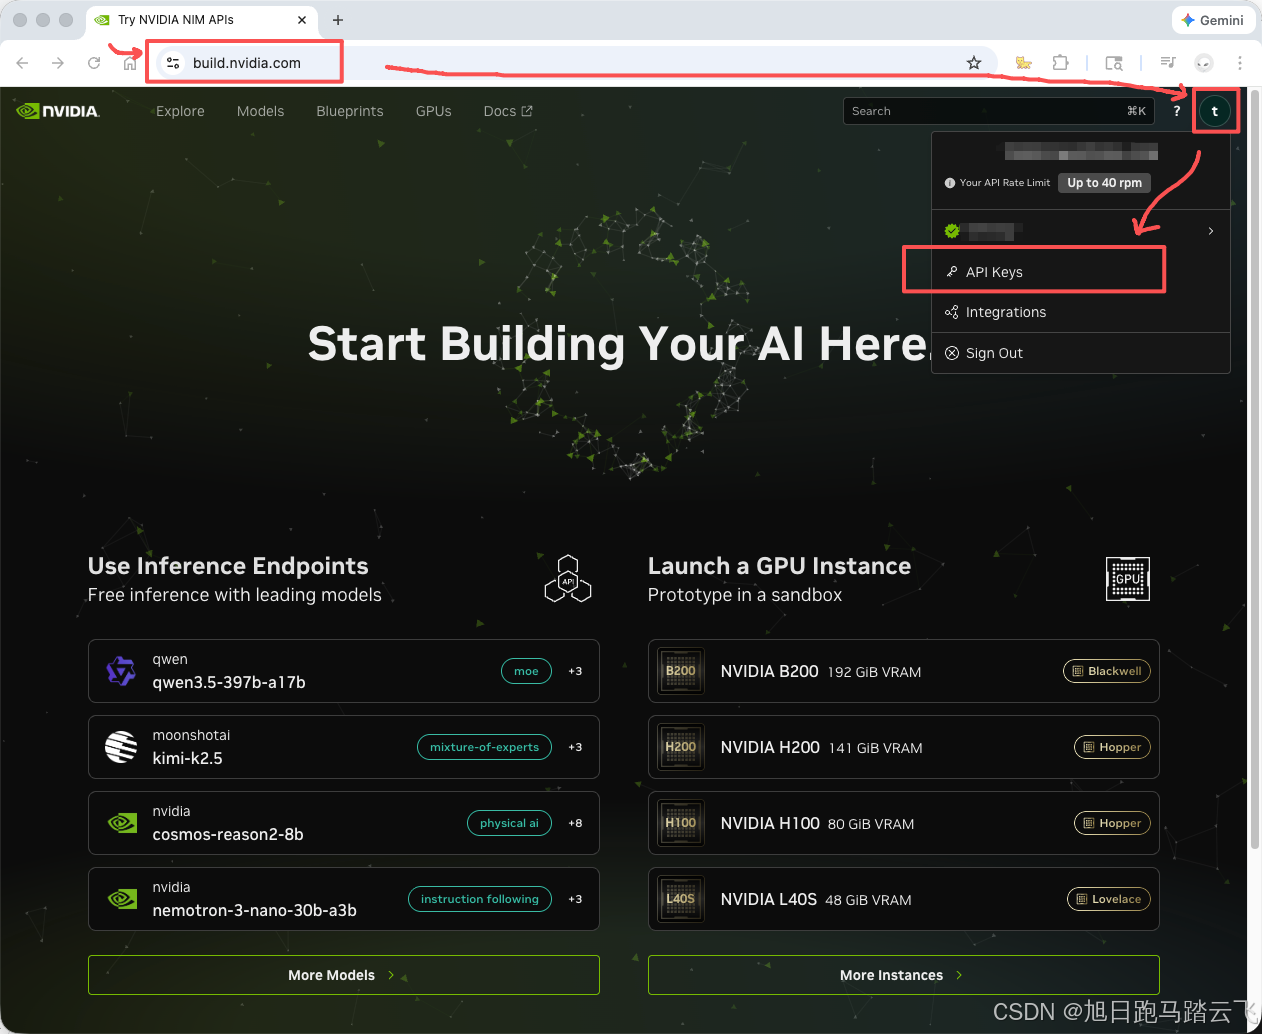Viewport: 1262px width, 1034px height.
Task: Open the help question mark icon
Action: coord(1177,111)
